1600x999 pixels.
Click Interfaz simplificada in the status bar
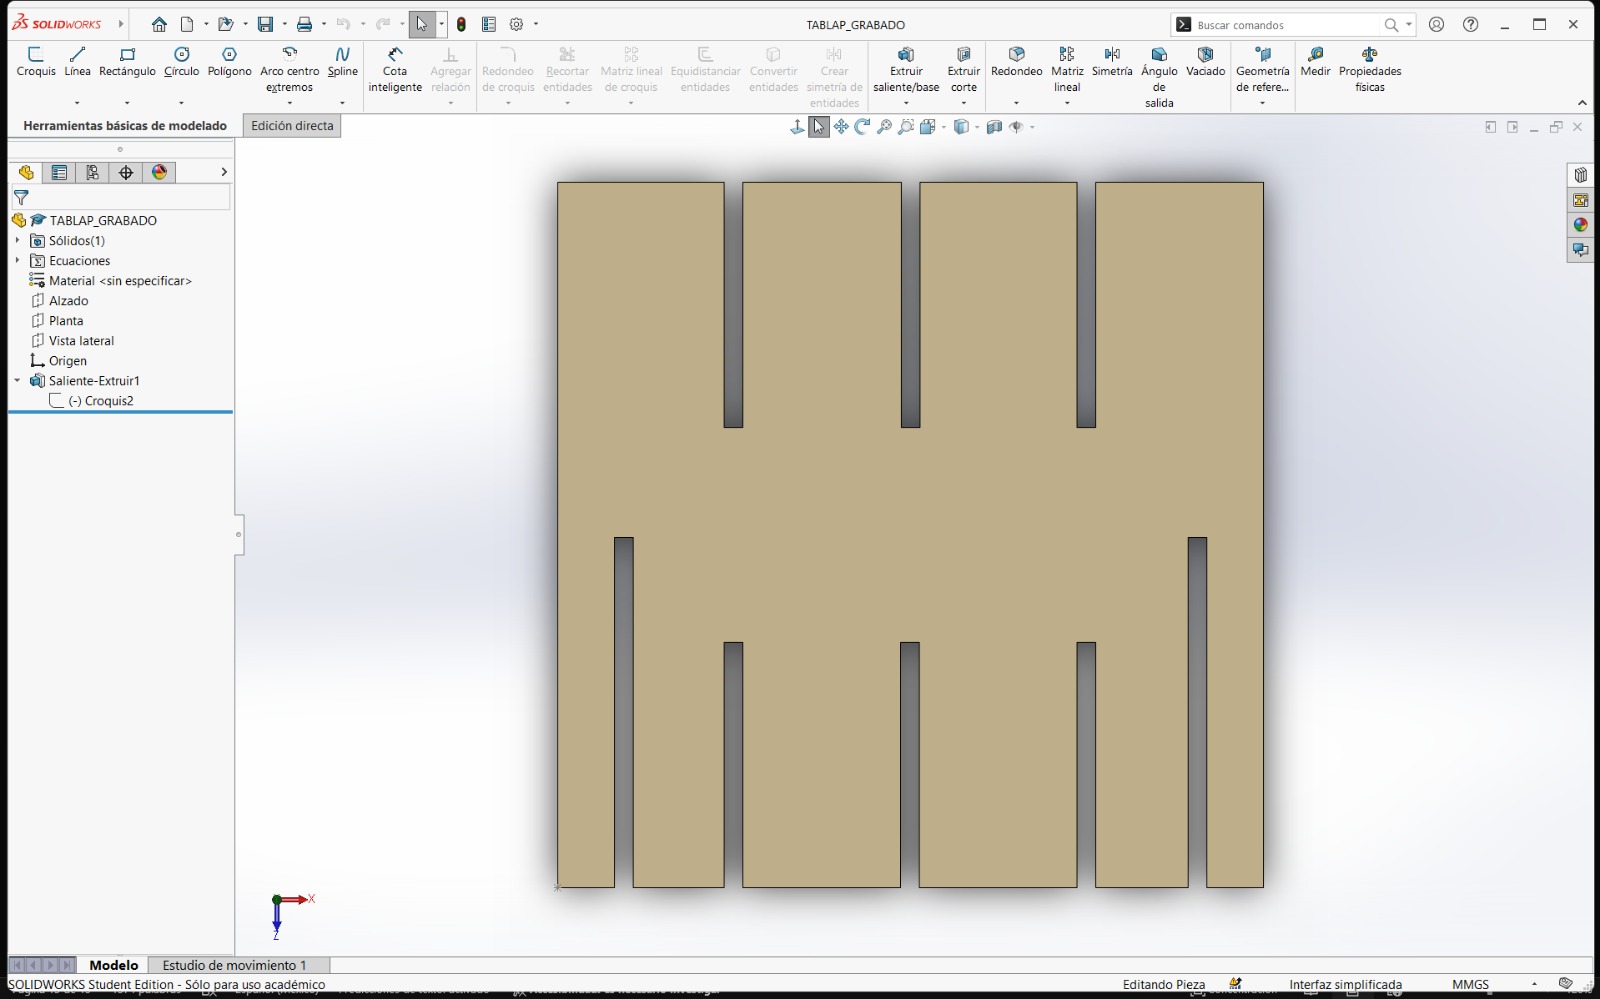(1344, 984)
